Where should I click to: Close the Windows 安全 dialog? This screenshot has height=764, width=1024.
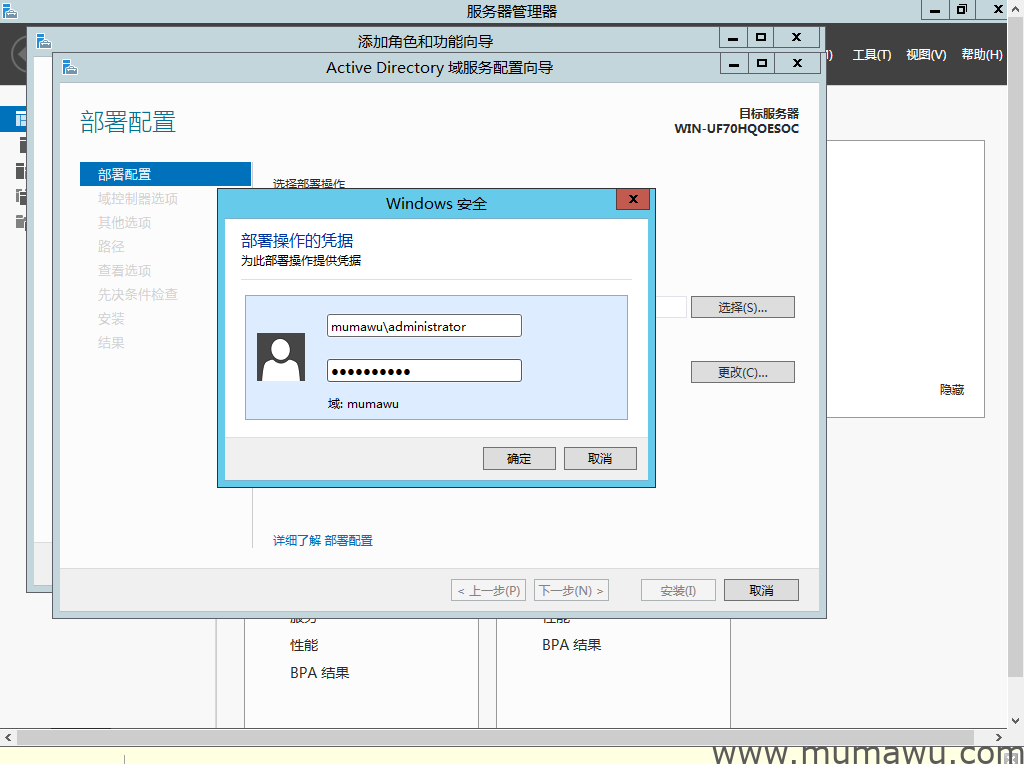pos(633,201)
